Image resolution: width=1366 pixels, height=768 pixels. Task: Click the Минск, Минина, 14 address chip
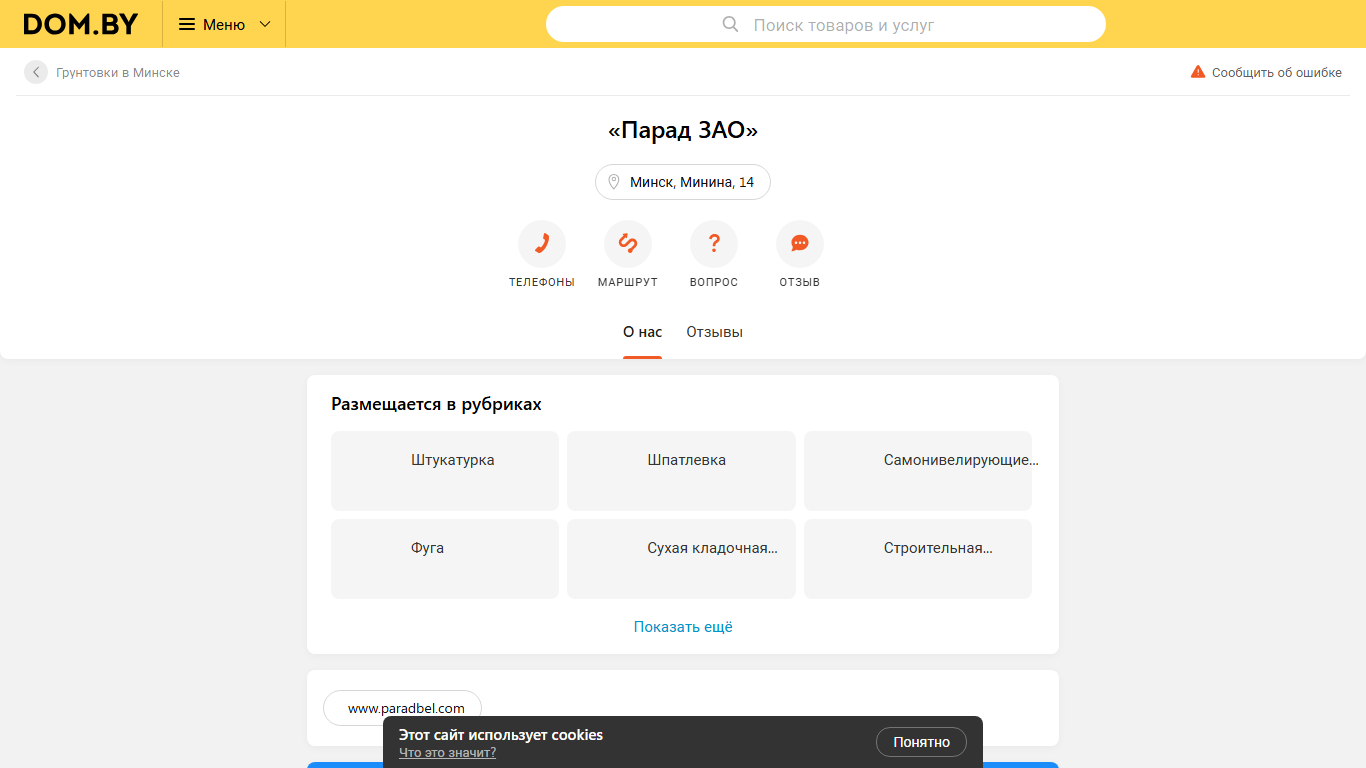point(683,182)
